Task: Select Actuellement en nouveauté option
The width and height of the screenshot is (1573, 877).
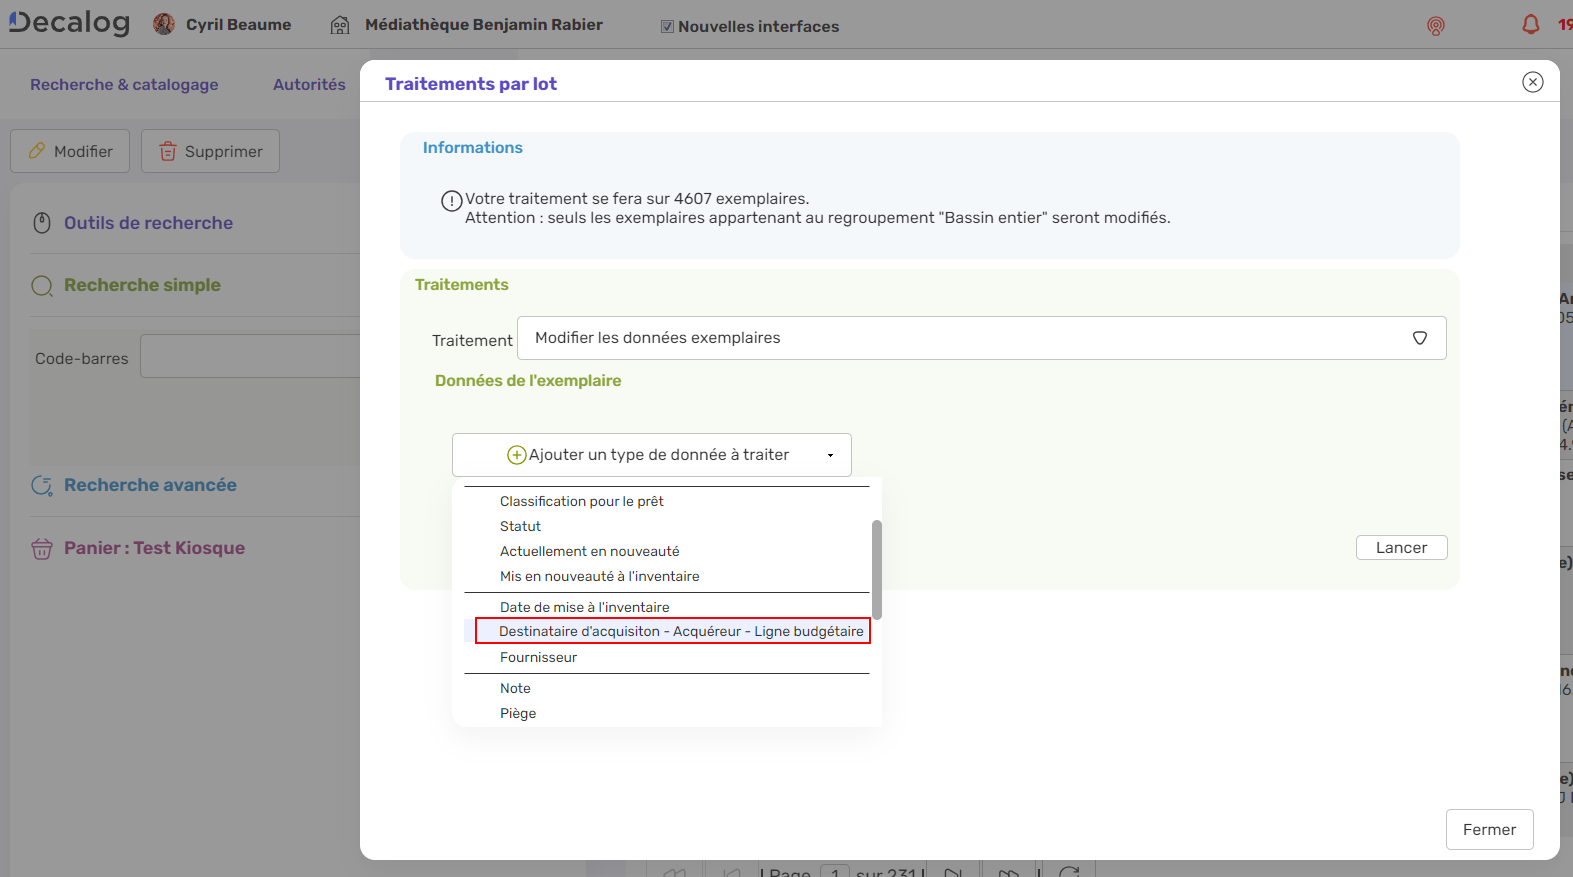Action: click(589, 551)
